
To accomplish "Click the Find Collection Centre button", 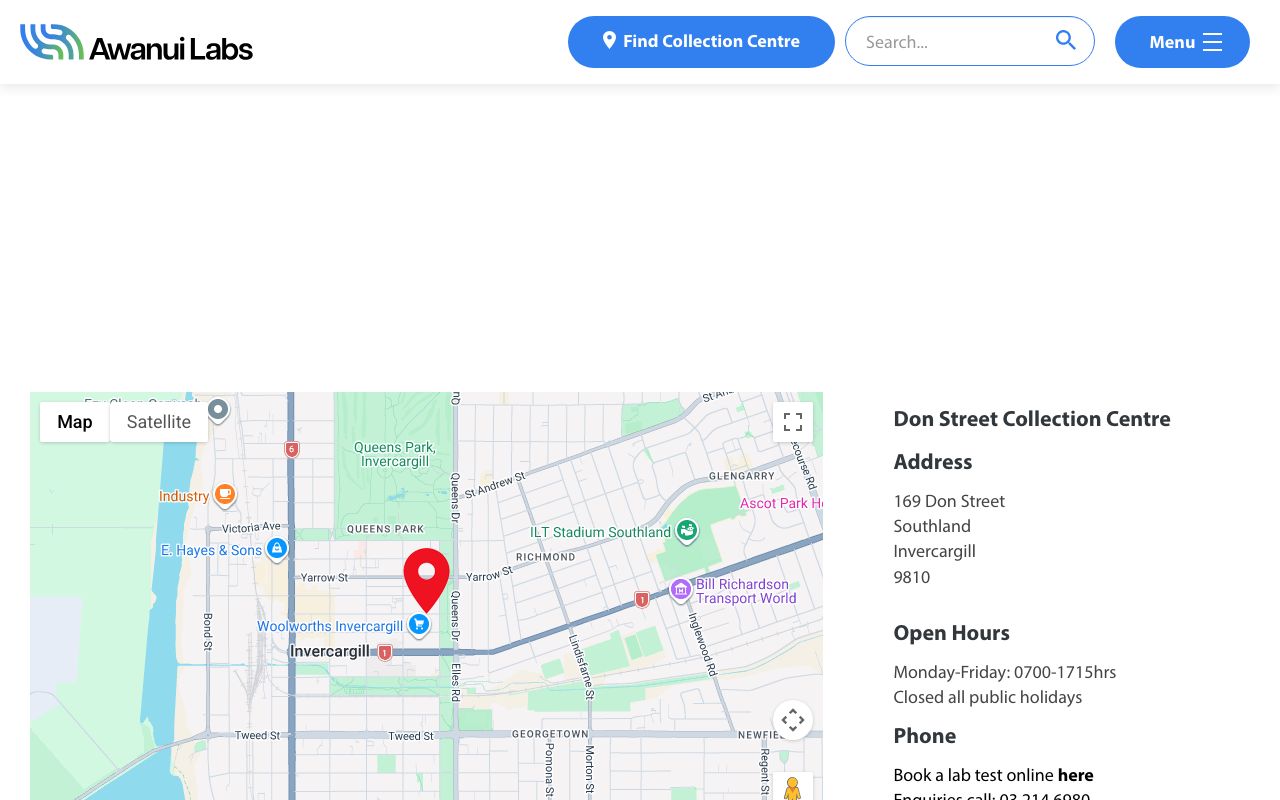I will (x=701, y=42).
